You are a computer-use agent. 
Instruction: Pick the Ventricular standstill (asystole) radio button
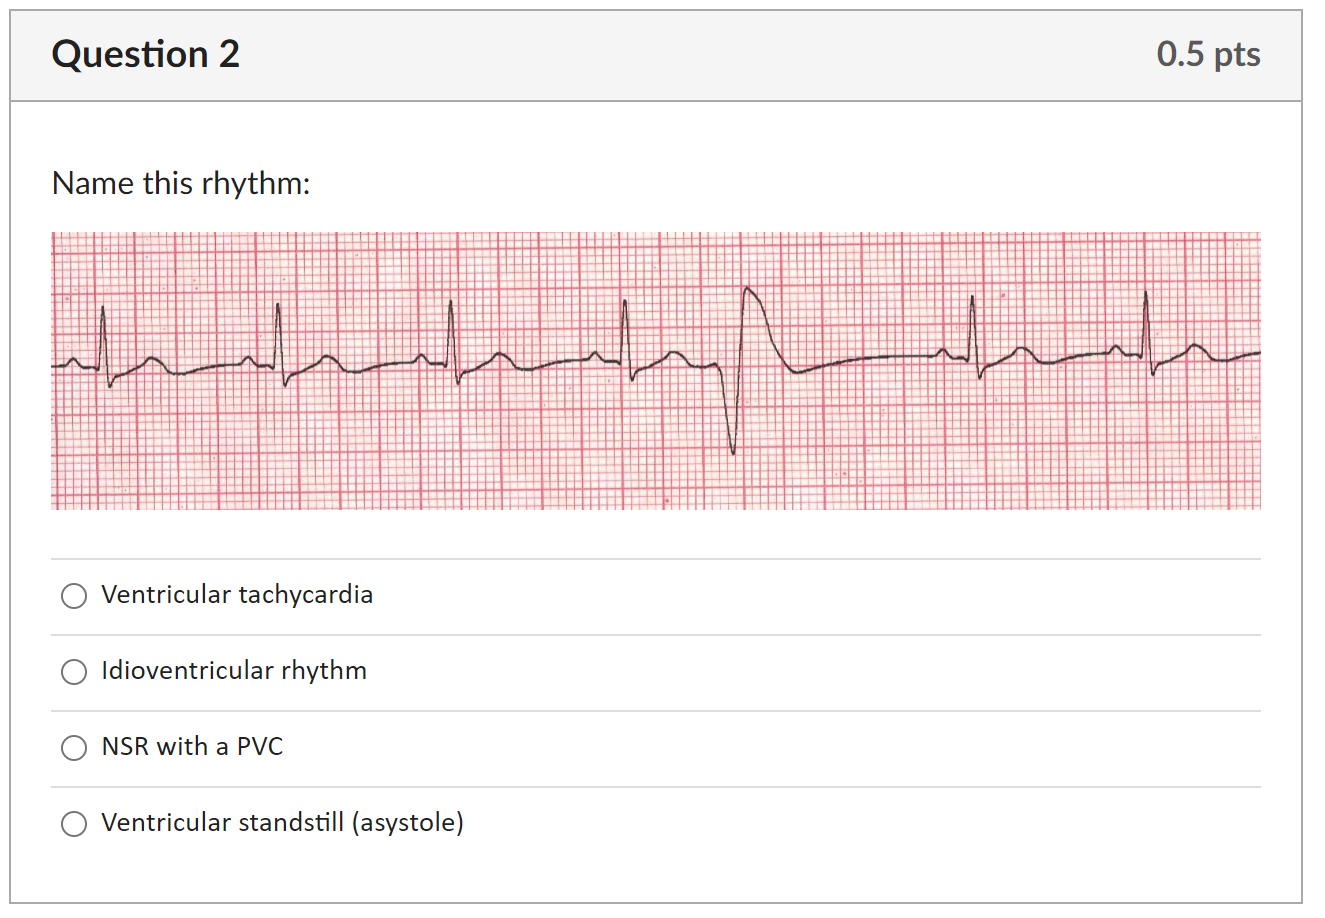click(74, 824)
